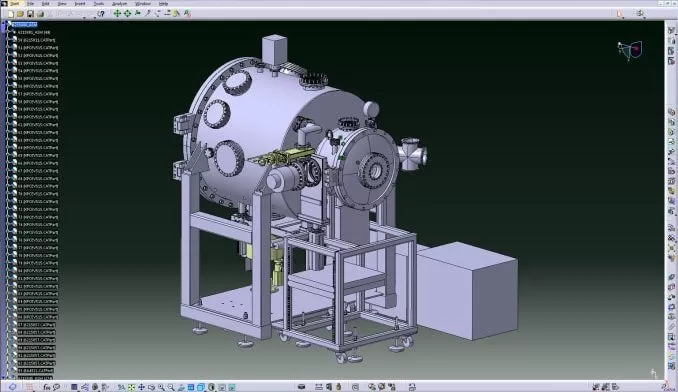
Task: Click the New document icon
Action: pyautogui.click(x=10, y=14)
